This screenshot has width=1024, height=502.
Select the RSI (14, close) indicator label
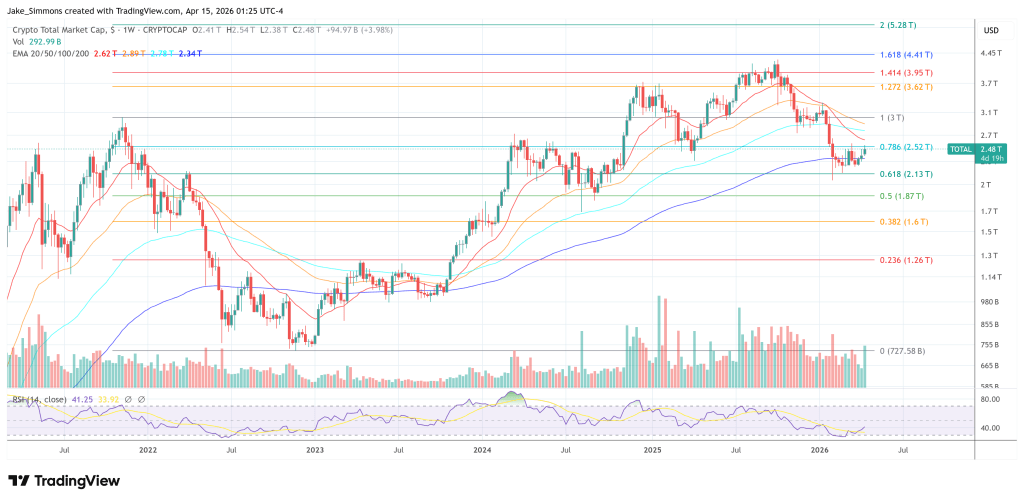[x=42, y=399]
